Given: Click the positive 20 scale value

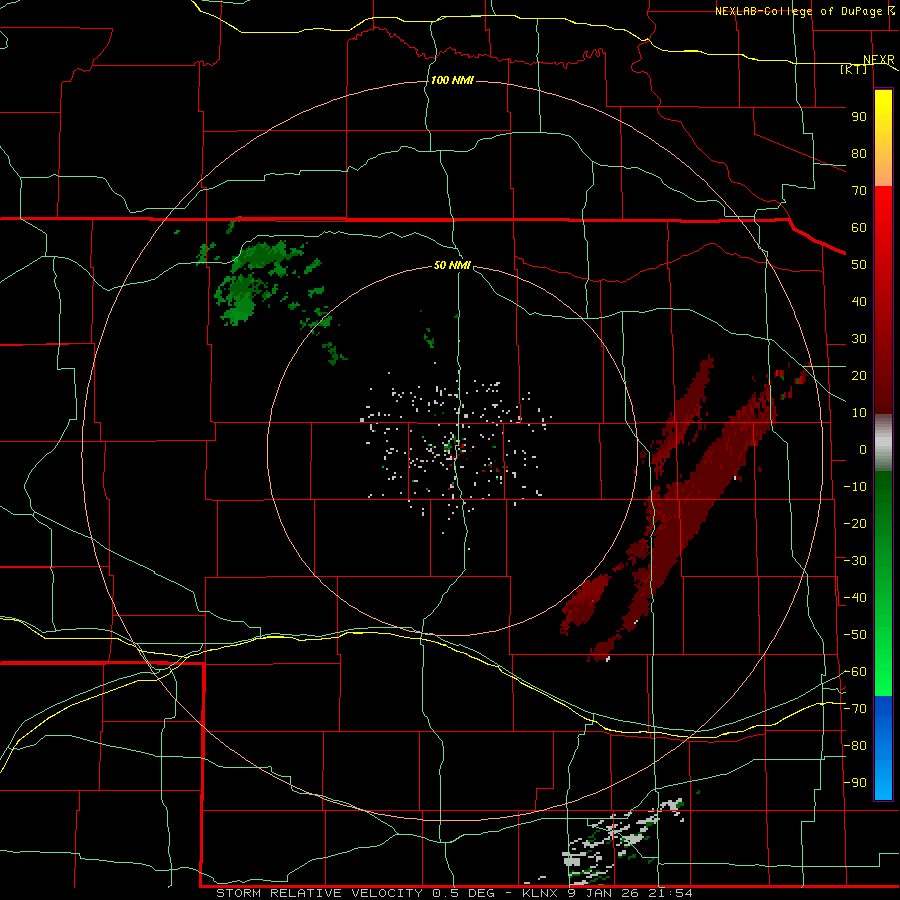Looking at the screenshot, I should pos(859,375).
